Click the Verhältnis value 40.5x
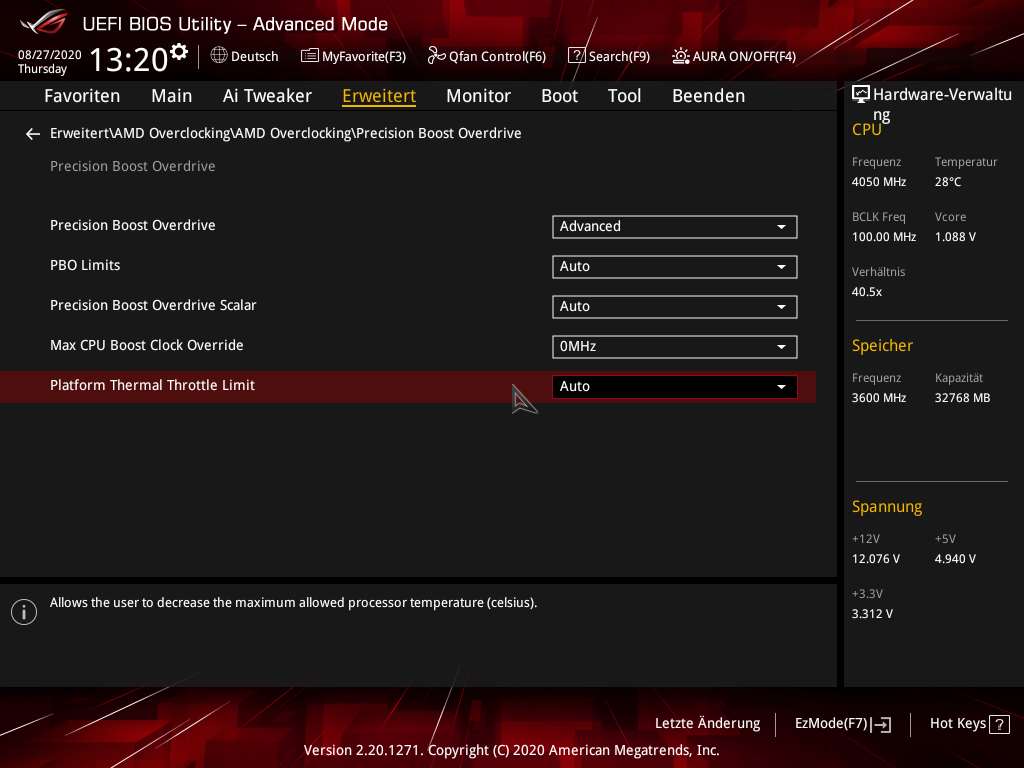Image resolution: width=1024 pixels, height=768 pixels. click(867, 292)
